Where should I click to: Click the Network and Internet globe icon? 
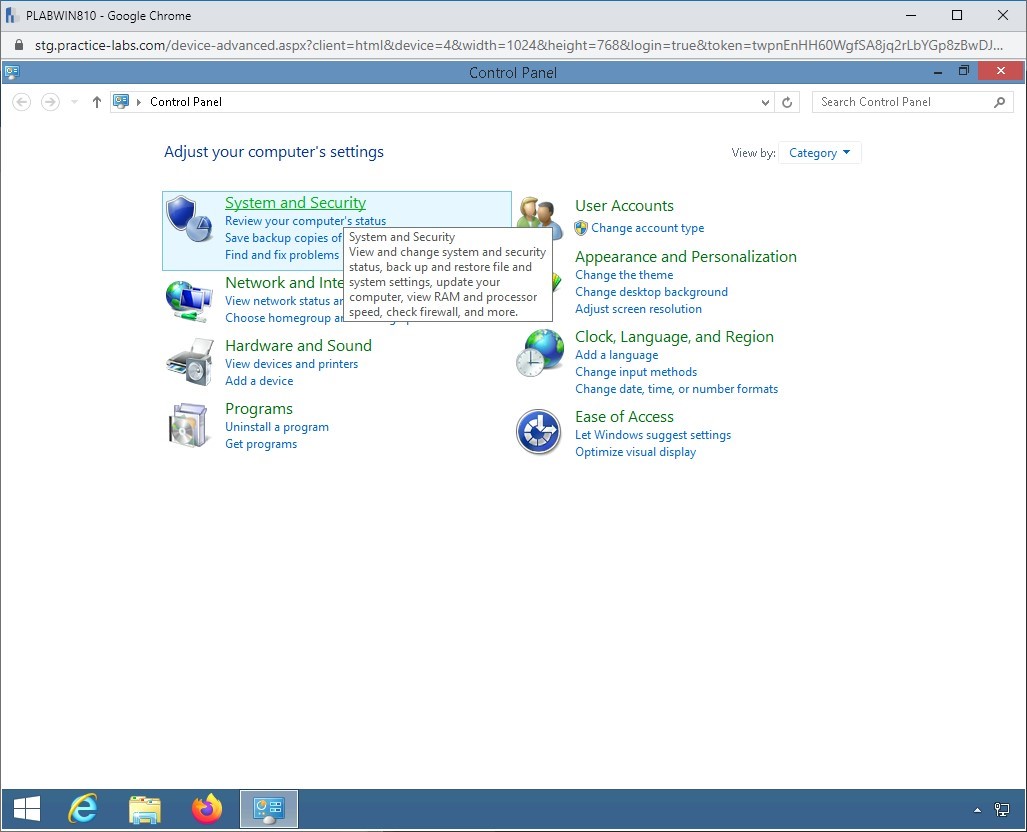coord(189,299)
